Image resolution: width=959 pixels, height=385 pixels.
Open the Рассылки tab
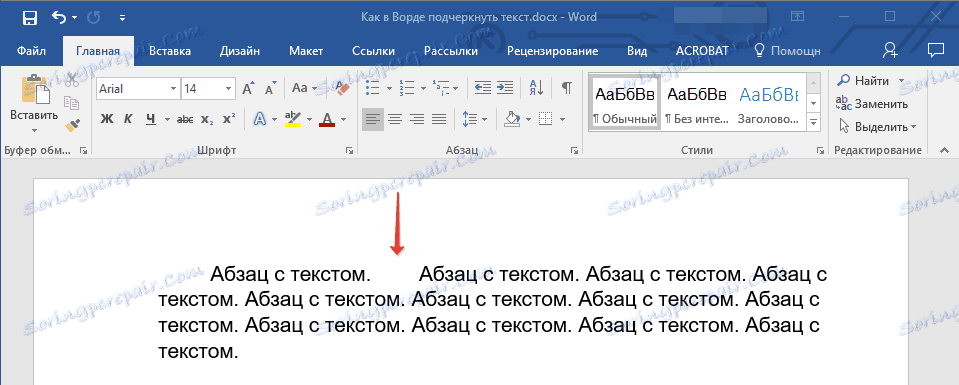coord(451,51)
